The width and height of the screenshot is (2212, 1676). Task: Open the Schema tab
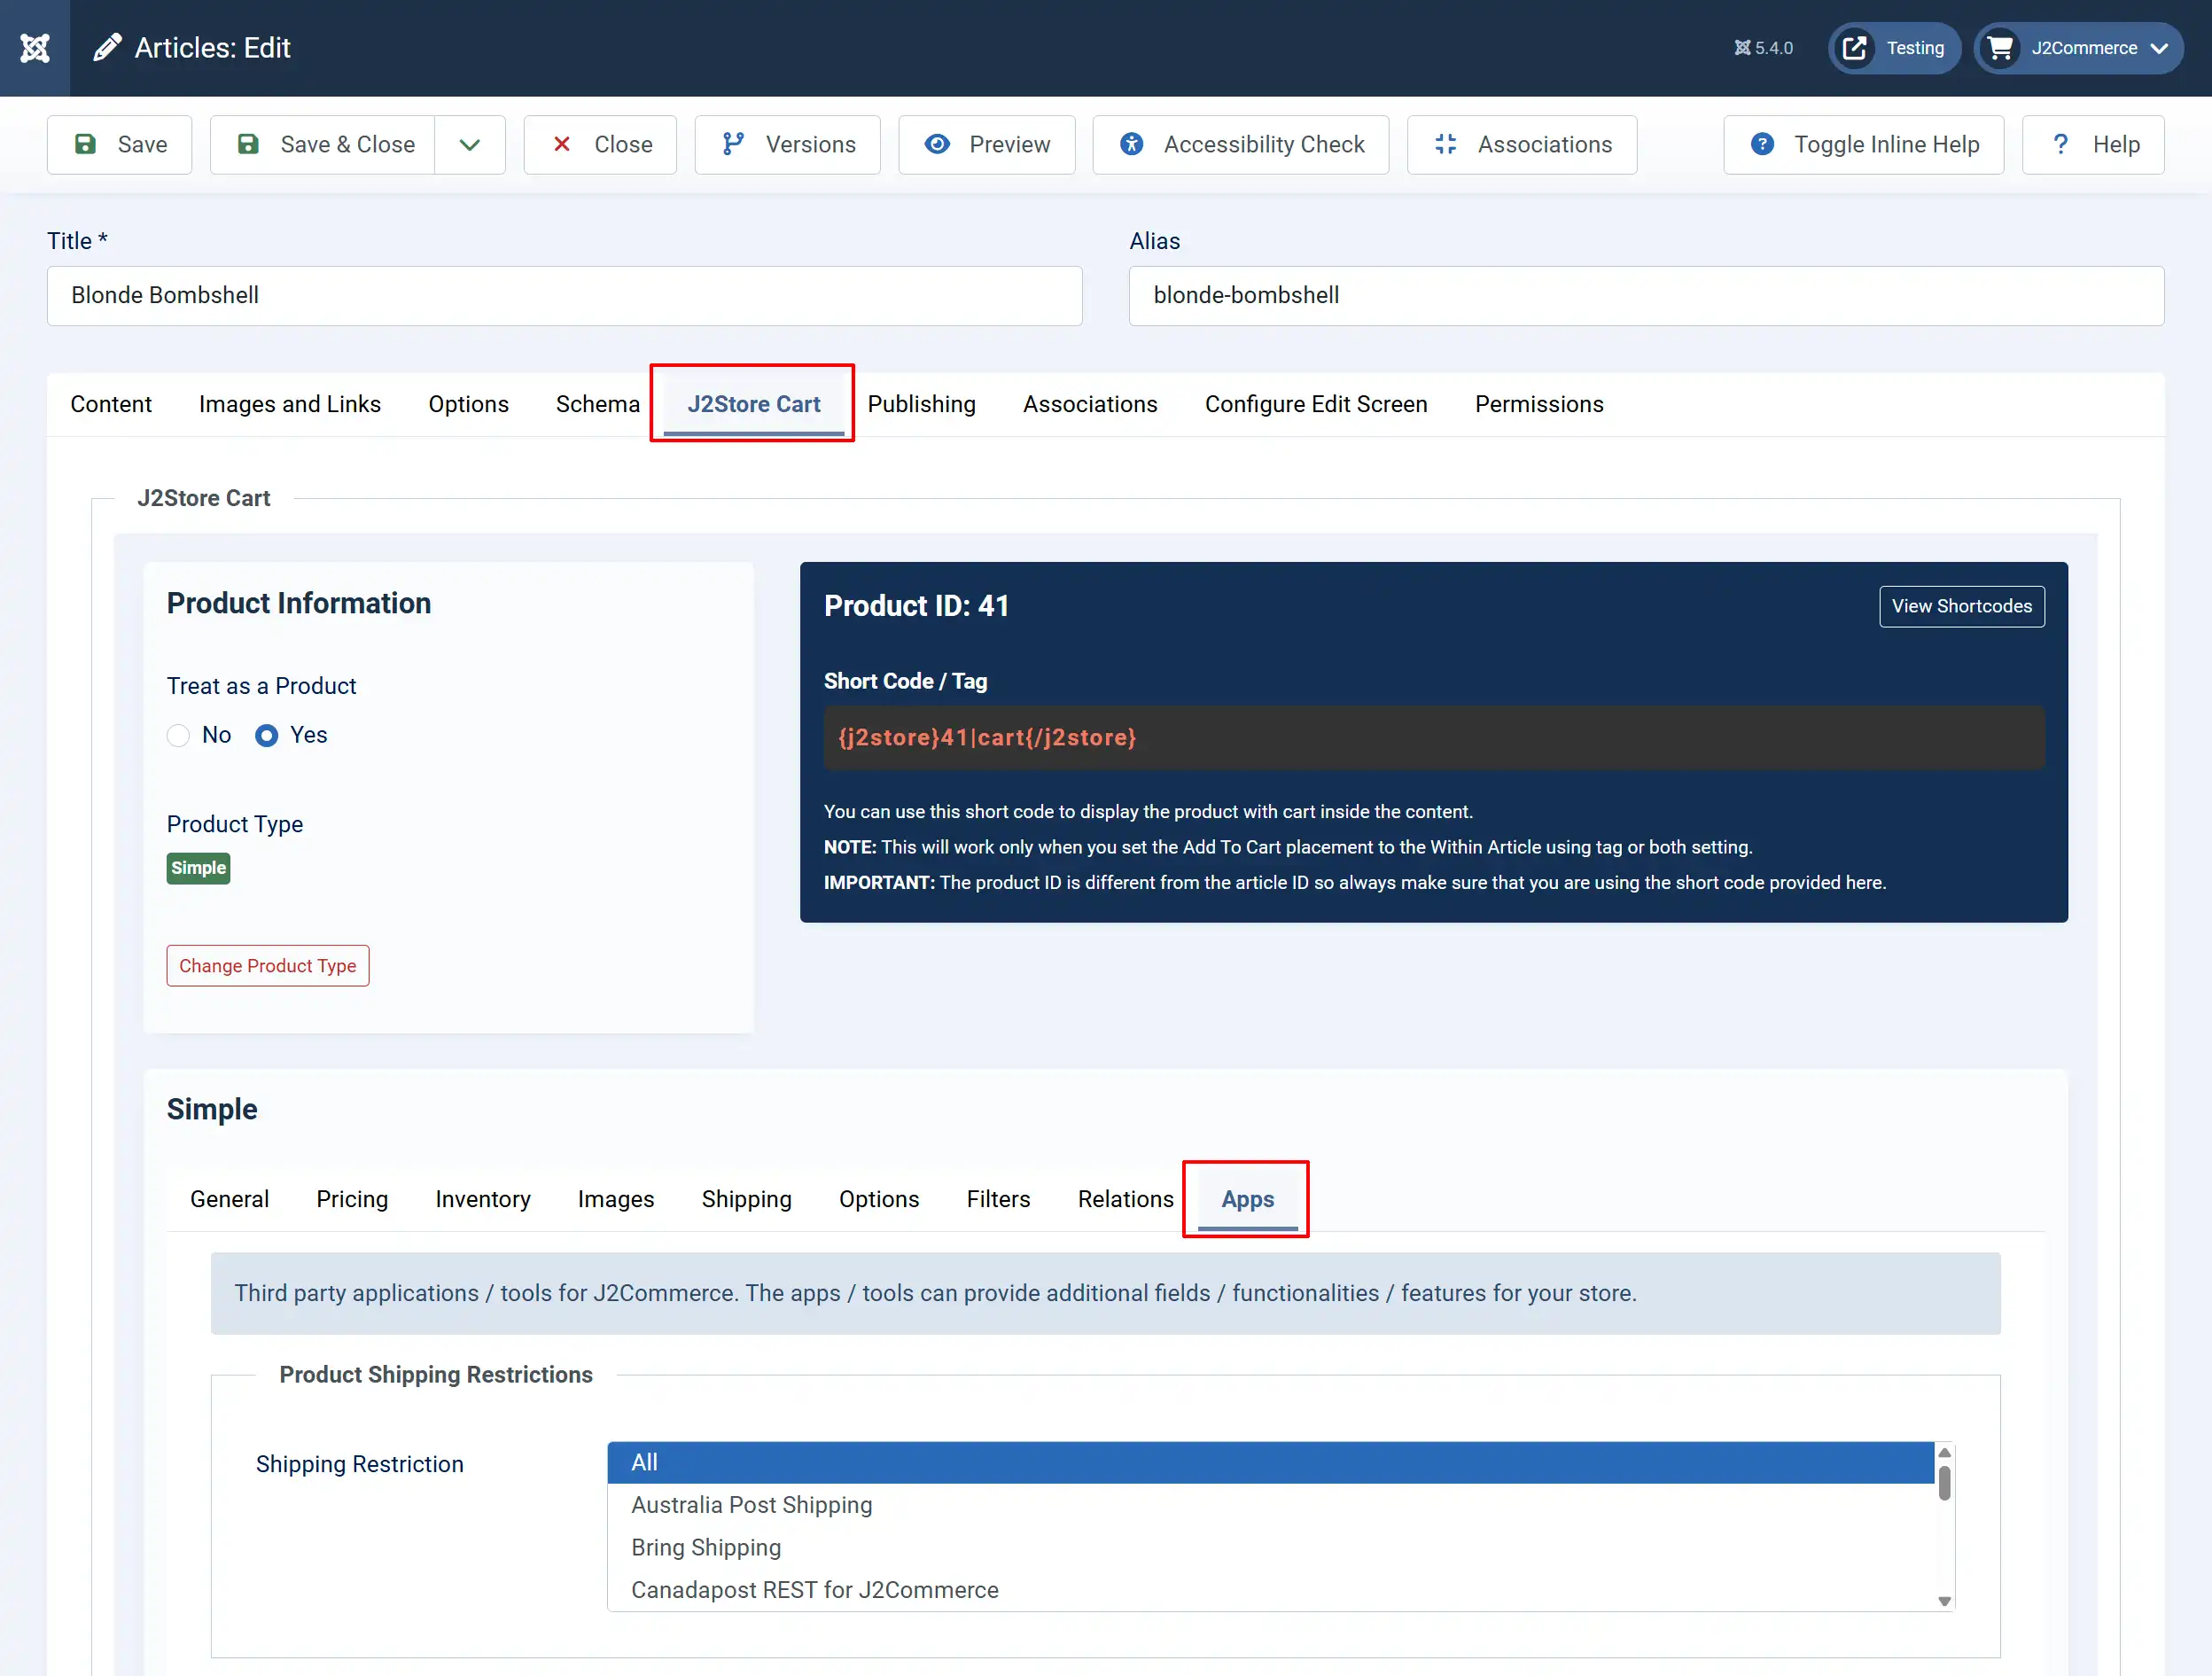pyautogui.click(x=597, y=404)
